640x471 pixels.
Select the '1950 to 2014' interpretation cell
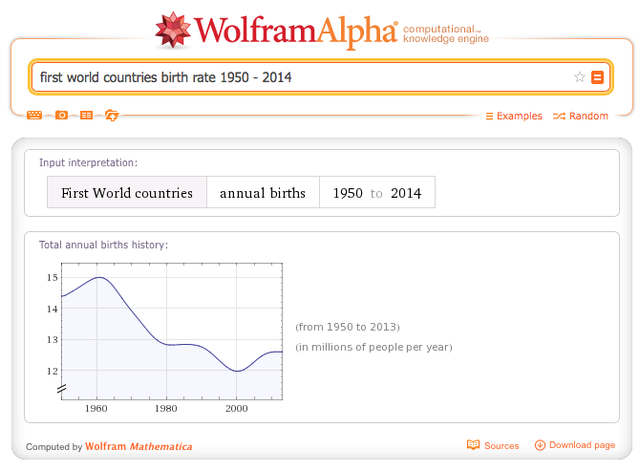377,193
